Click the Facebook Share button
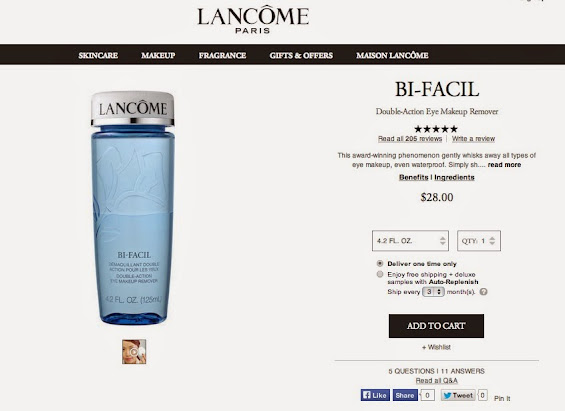 [x=405, y=395]
